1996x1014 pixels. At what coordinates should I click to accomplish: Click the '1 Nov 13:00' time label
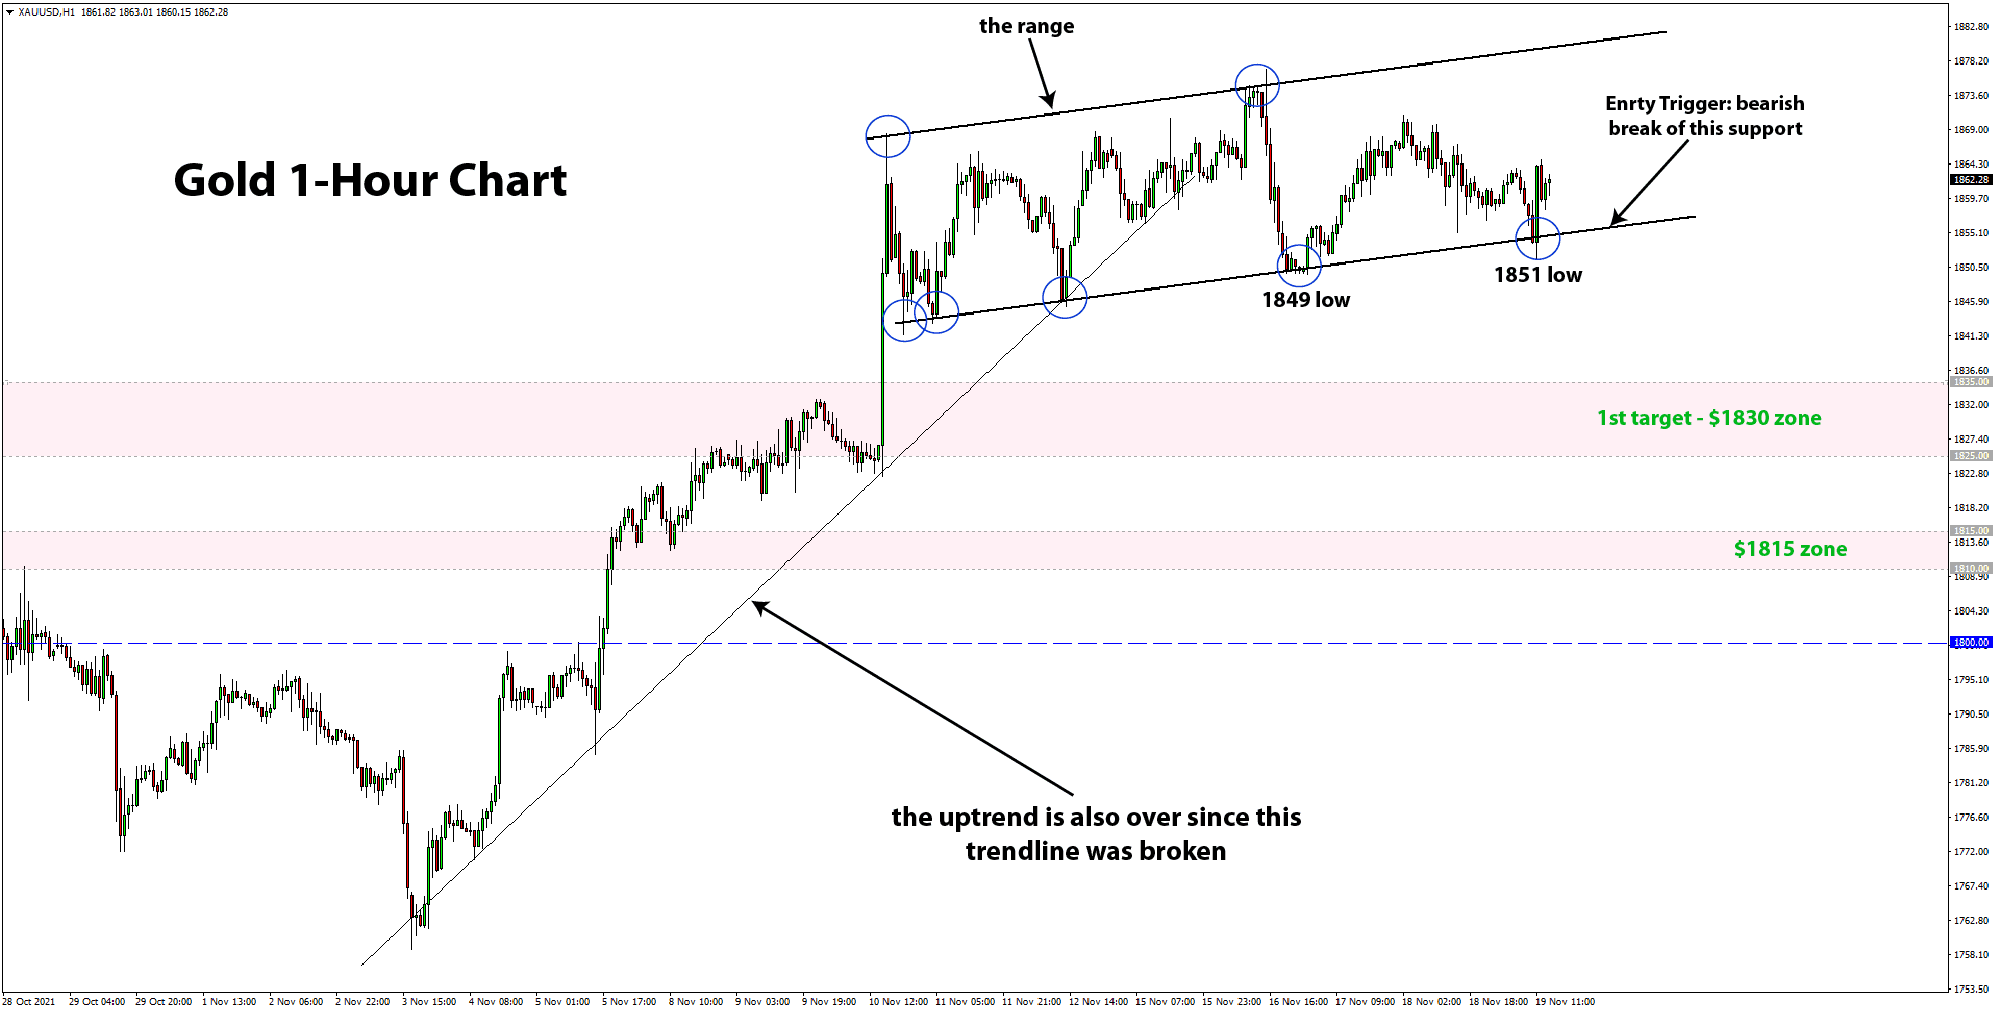coord(229,1002)
